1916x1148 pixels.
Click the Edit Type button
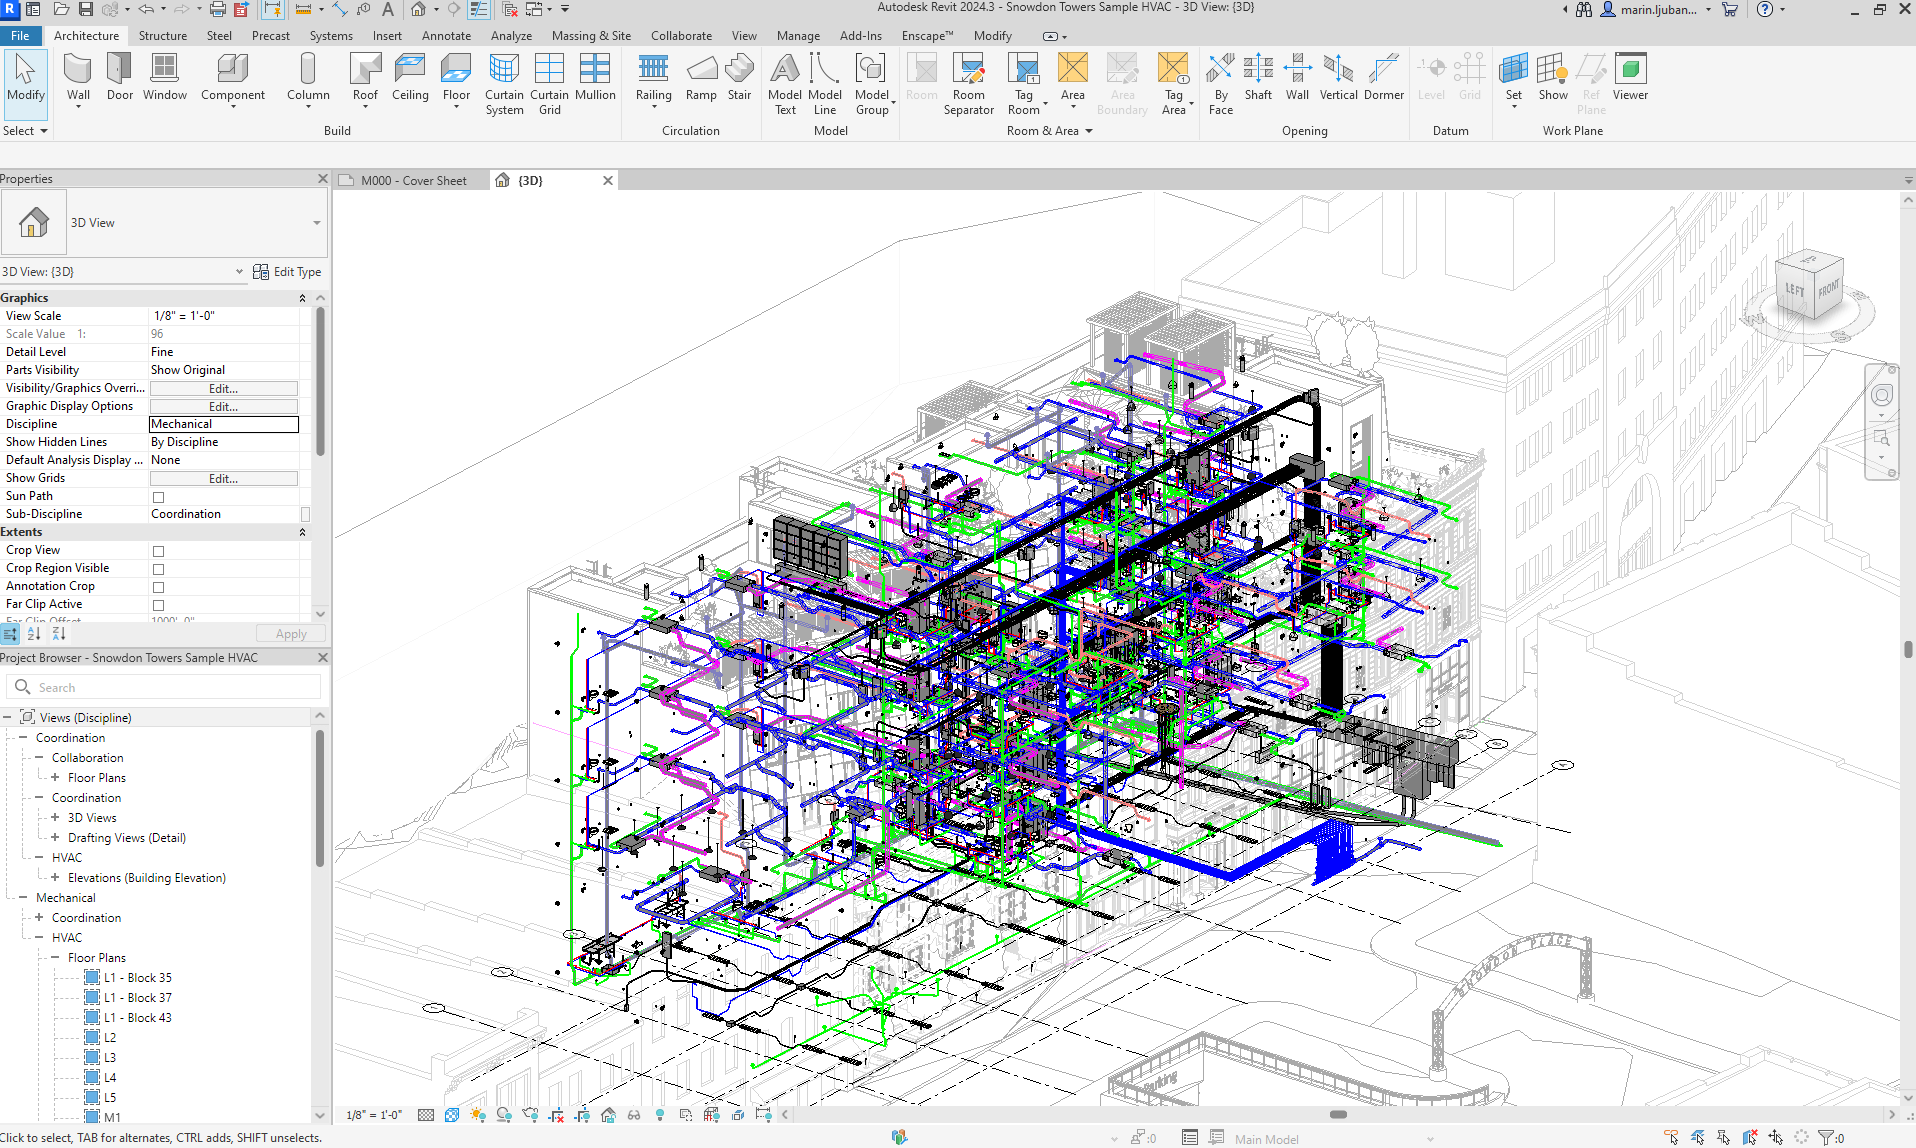click(287, 272)
